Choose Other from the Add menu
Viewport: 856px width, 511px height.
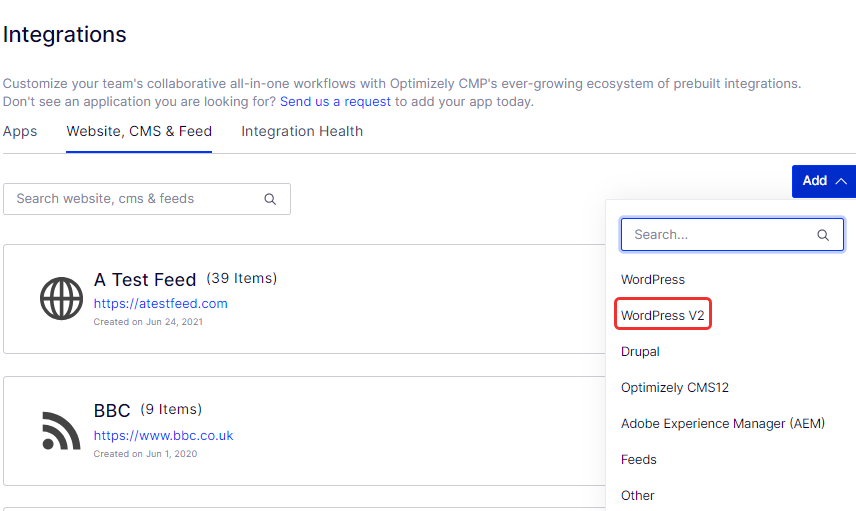637,496
